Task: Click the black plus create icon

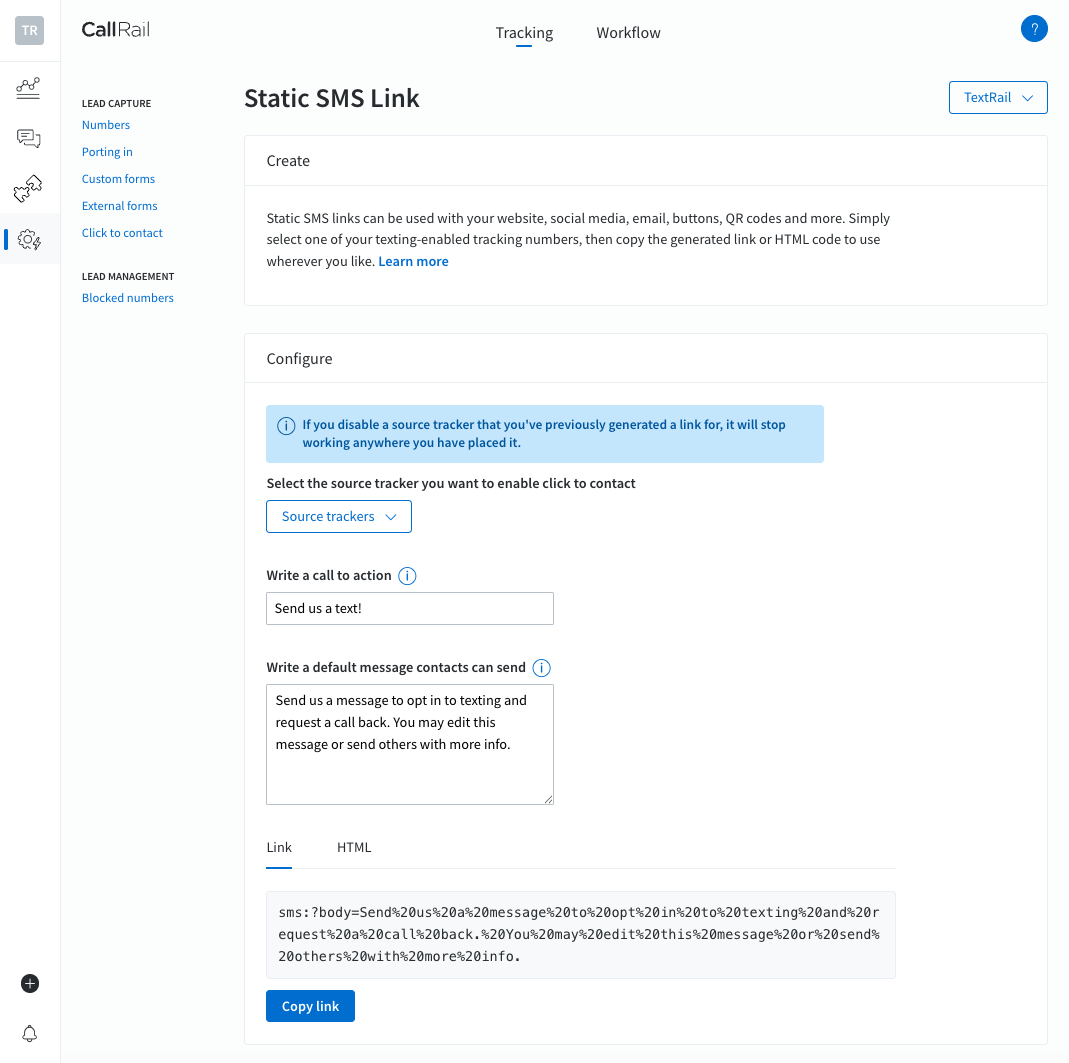Action: [x=30, y=983]
